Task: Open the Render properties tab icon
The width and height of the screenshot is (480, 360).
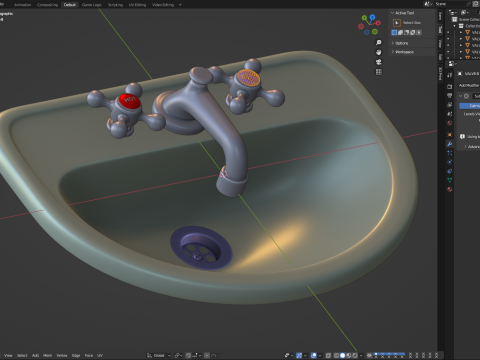Action: tap(450, 87)
